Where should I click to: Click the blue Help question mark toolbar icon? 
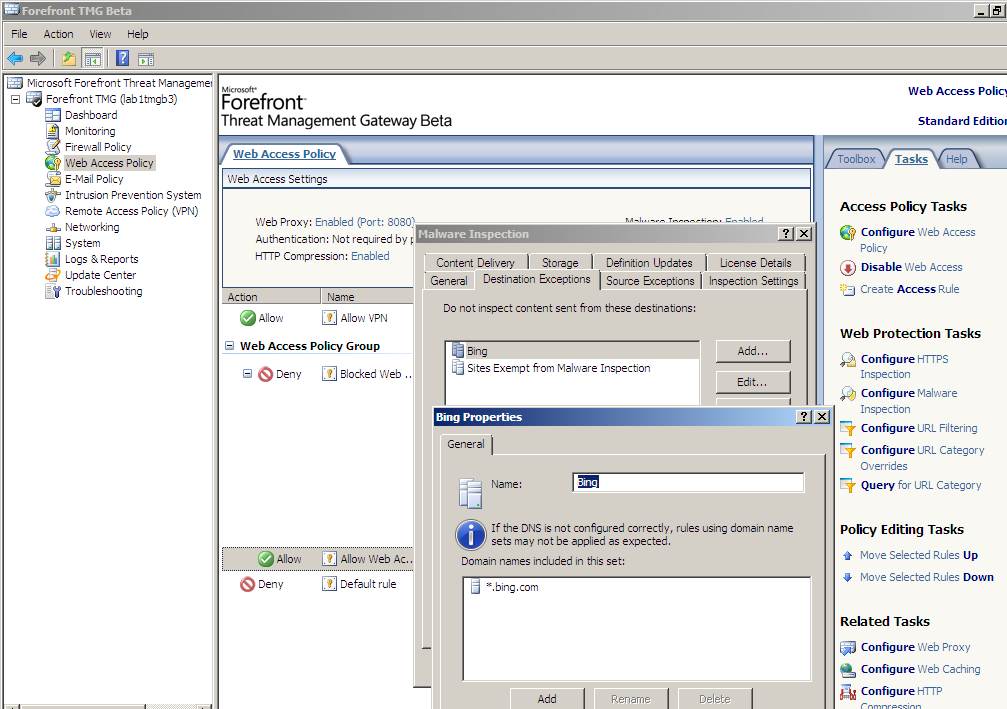click(x=123, y=59)
